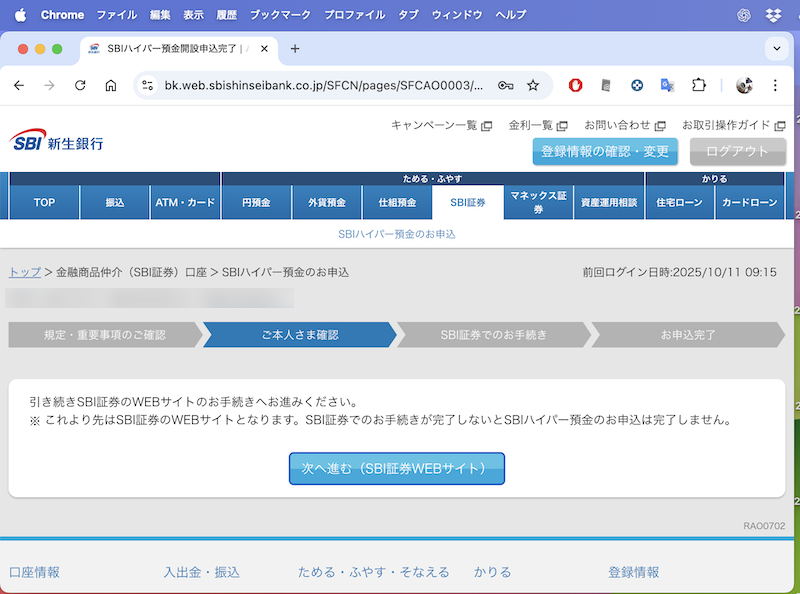Click 次へ進む（SBI証券WEBサイト） button

click(397, 468)
